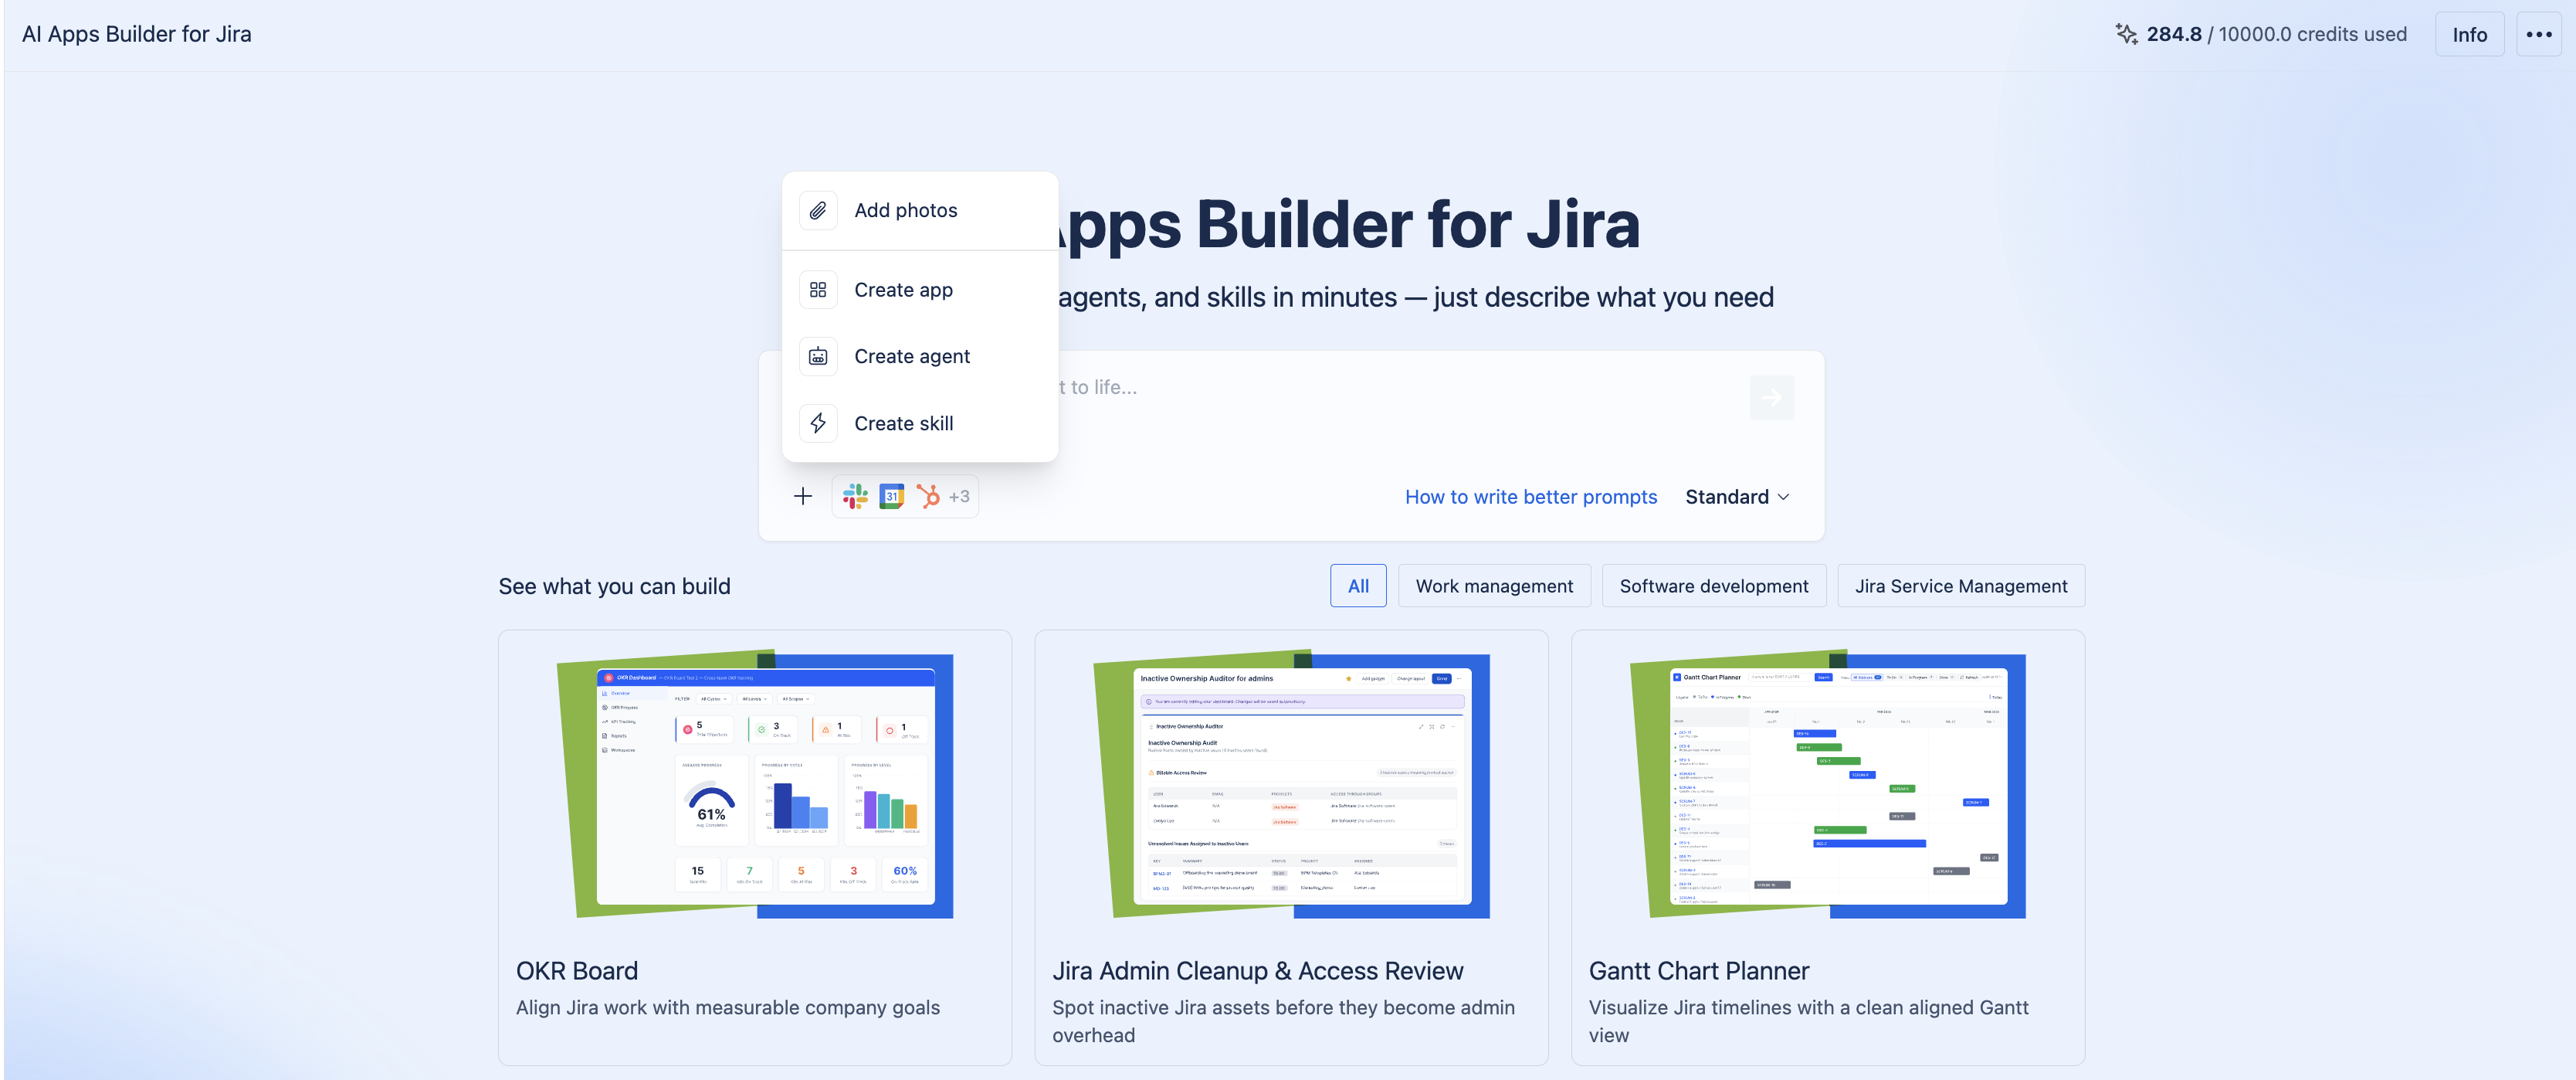The image size is (2576, 1080).
Task: Expand the Standard mode dropdown
Action: [1737, 497]
